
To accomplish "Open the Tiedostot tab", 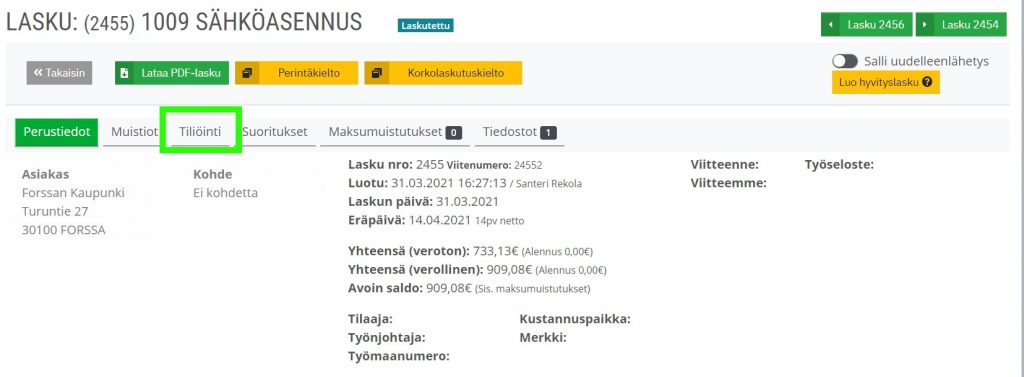I will pos(519,131).
